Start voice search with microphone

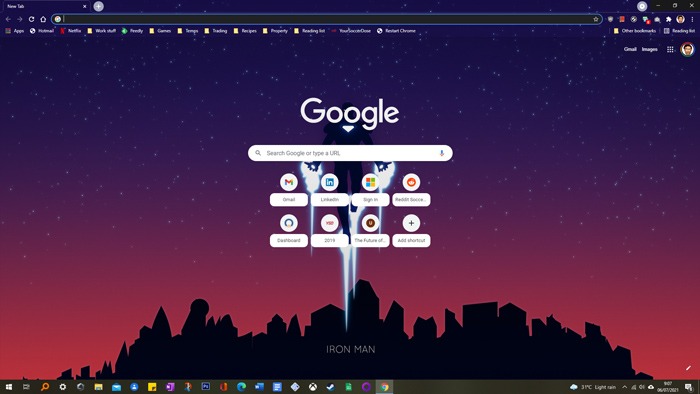pos(442,153)
